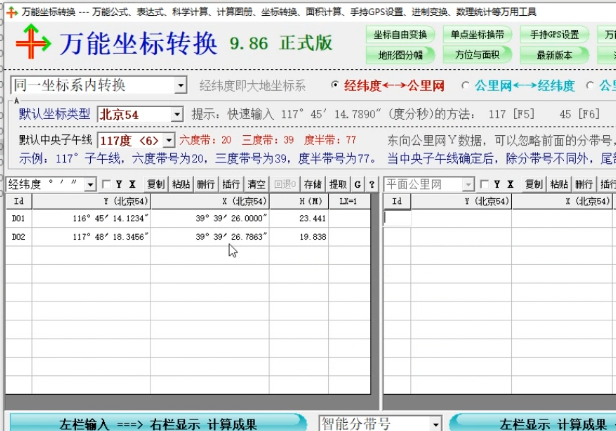Click right pane 粘贴 (paste) button

coord(559,184)
